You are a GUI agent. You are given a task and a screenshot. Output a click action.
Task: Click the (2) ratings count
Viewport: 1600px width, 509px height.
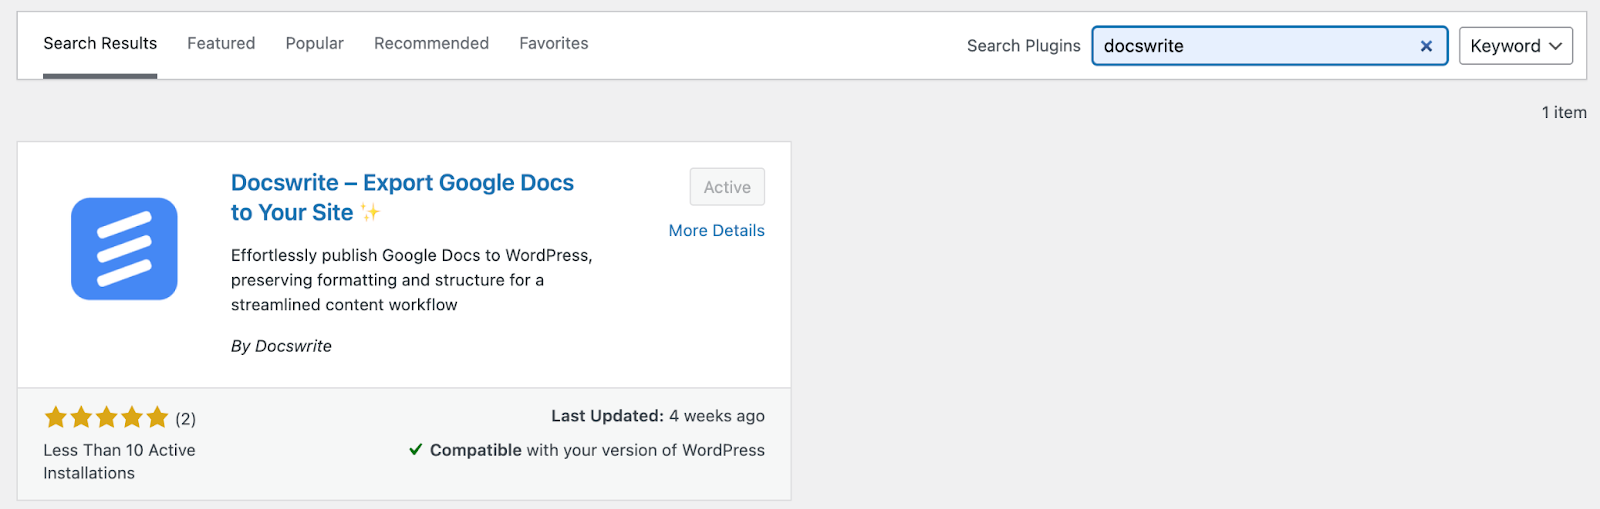point(186,418)
